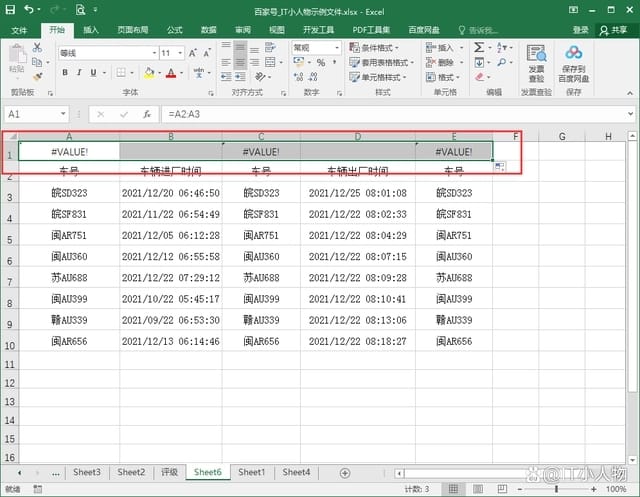Click the accounting number format icon
This screenshot has height=497, width=640.
click(299, 62)
